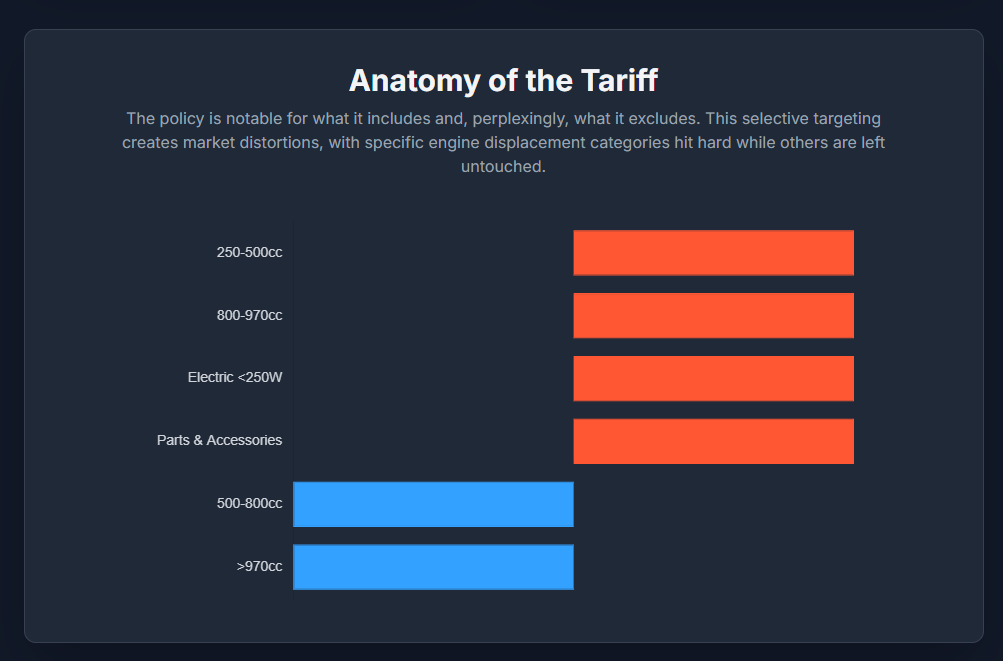Click the orange 250-500cc bar
The width and height of the screenshot is (1003, 661).
click(x=713, y=252)
